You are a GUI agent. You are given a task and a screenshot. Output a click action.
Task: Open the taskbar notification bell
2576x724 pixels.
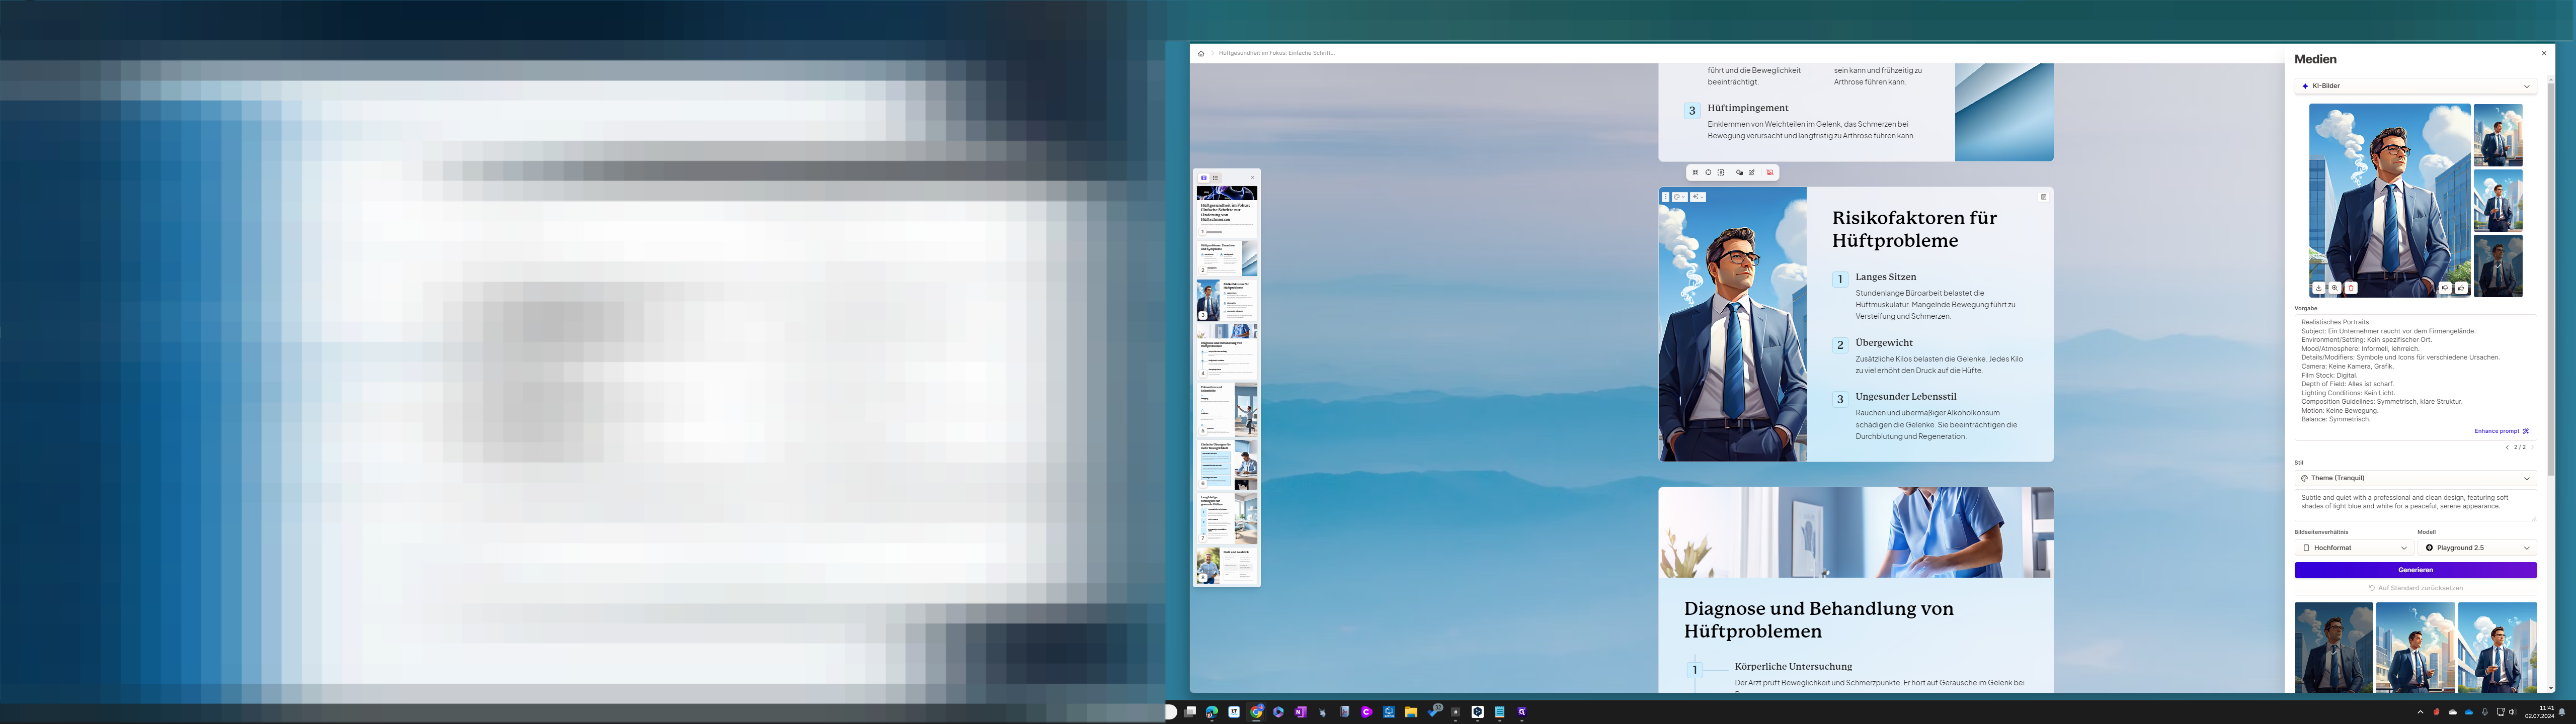click(x=2562, y=712)
